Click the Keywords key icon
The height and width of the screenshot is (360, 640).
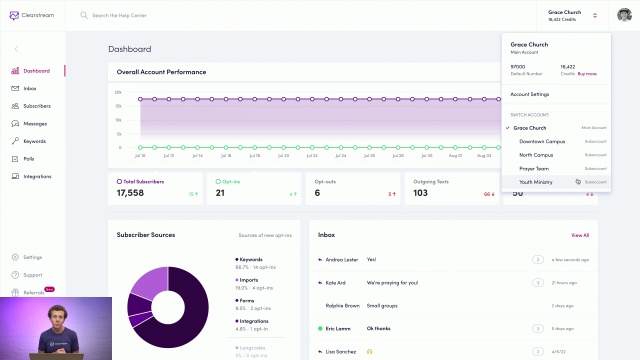(15, 141)
